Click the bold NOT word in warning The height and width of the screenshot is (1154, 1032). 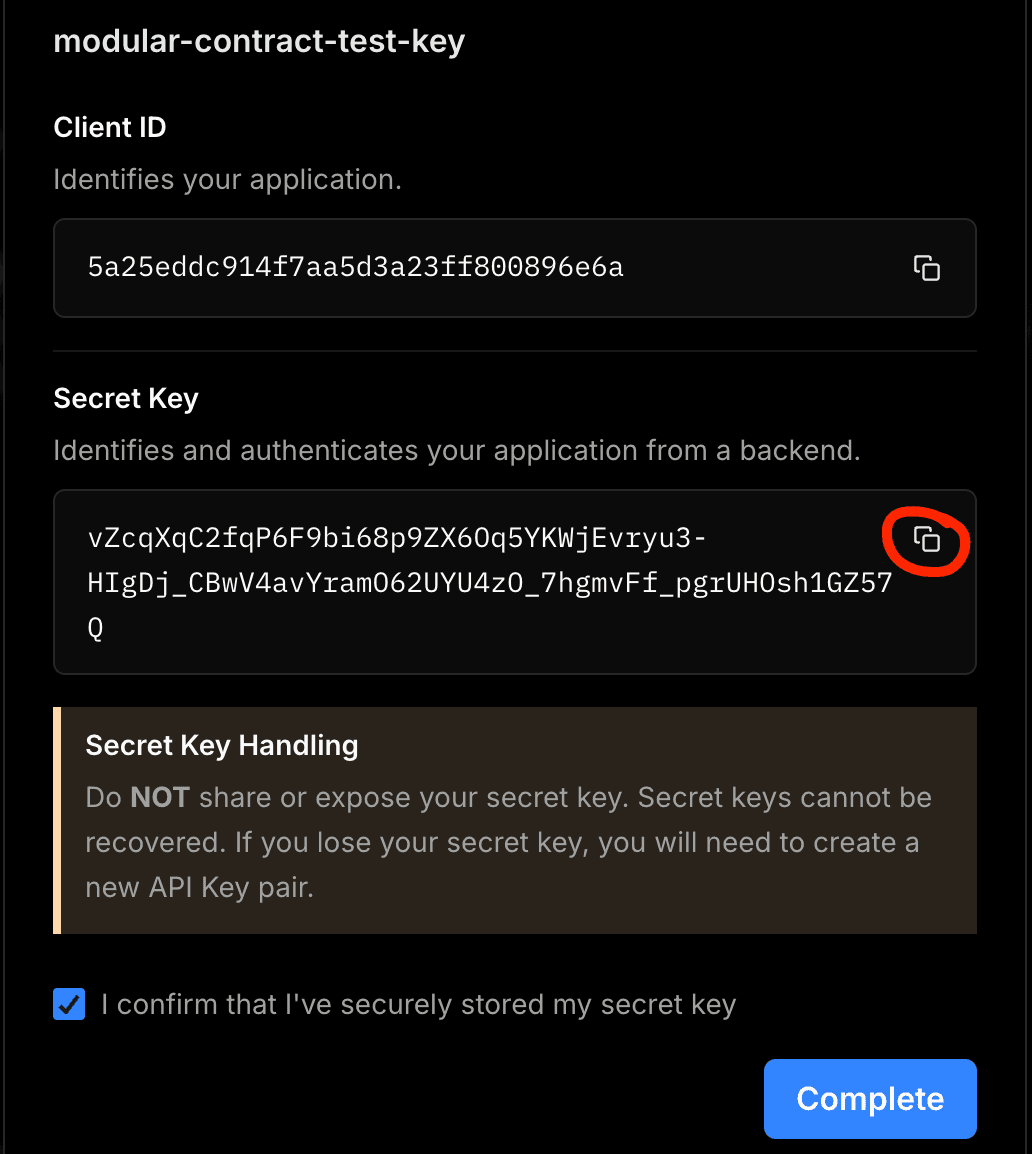point(160,798)
